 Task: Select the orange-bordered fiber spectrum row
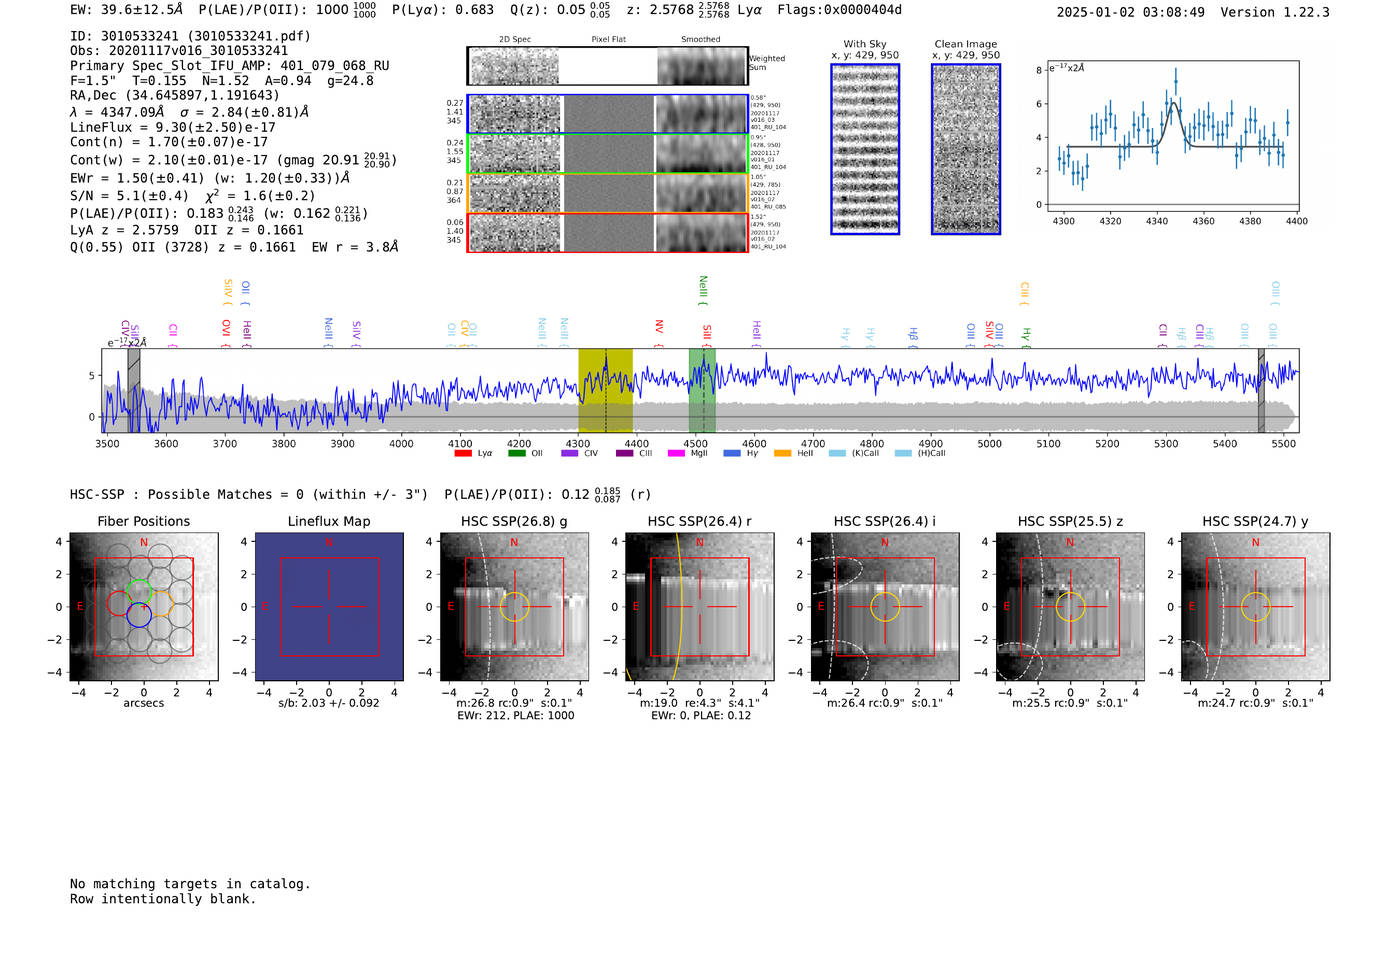click(x=607, y=193)
